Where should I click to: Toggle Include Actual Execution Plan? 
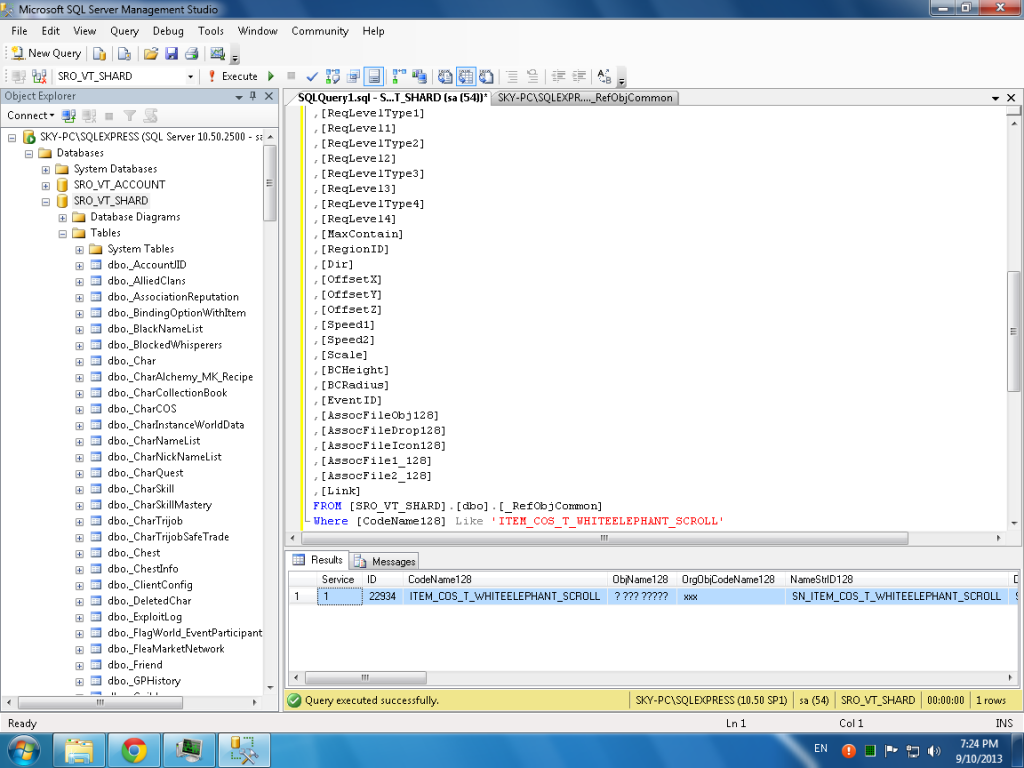399,76
